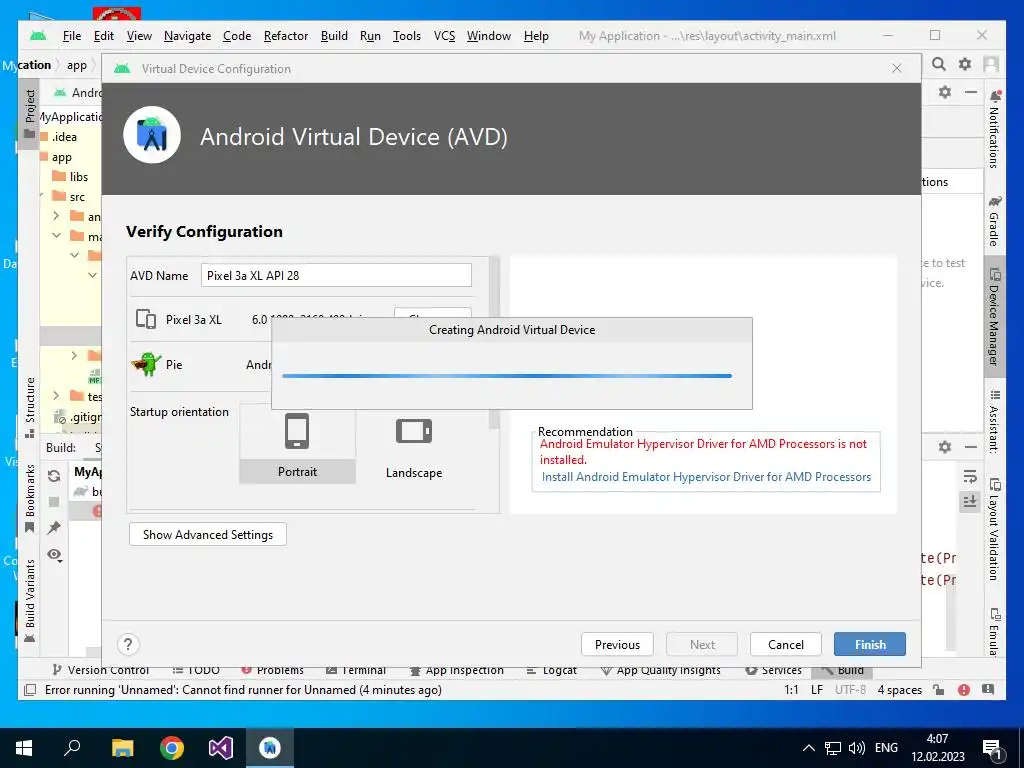Open Windows Start menu
Screen dimensions: 1024x768
click(x=24, y=747)
